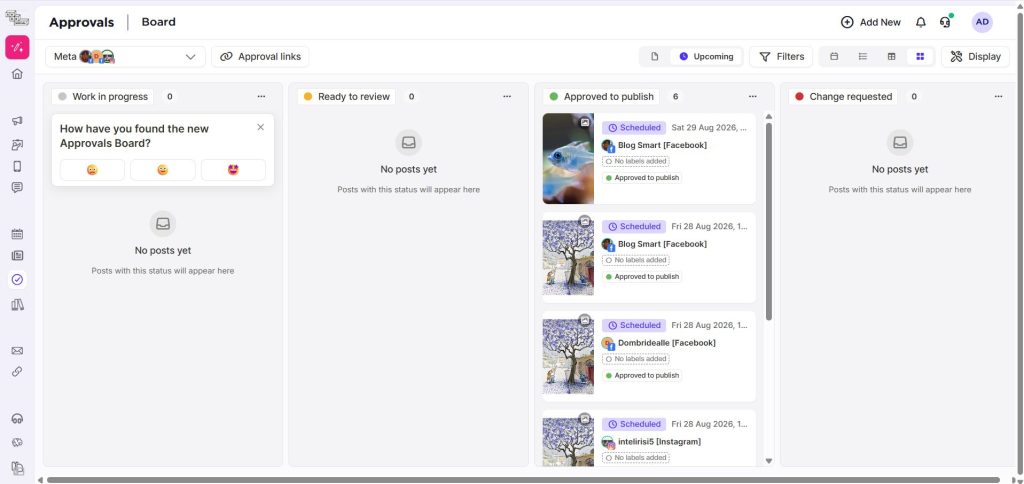The image size is (1024, 484).
Task: Click the horizontal scrollbar at page bottom
Action: pos(522,480)
